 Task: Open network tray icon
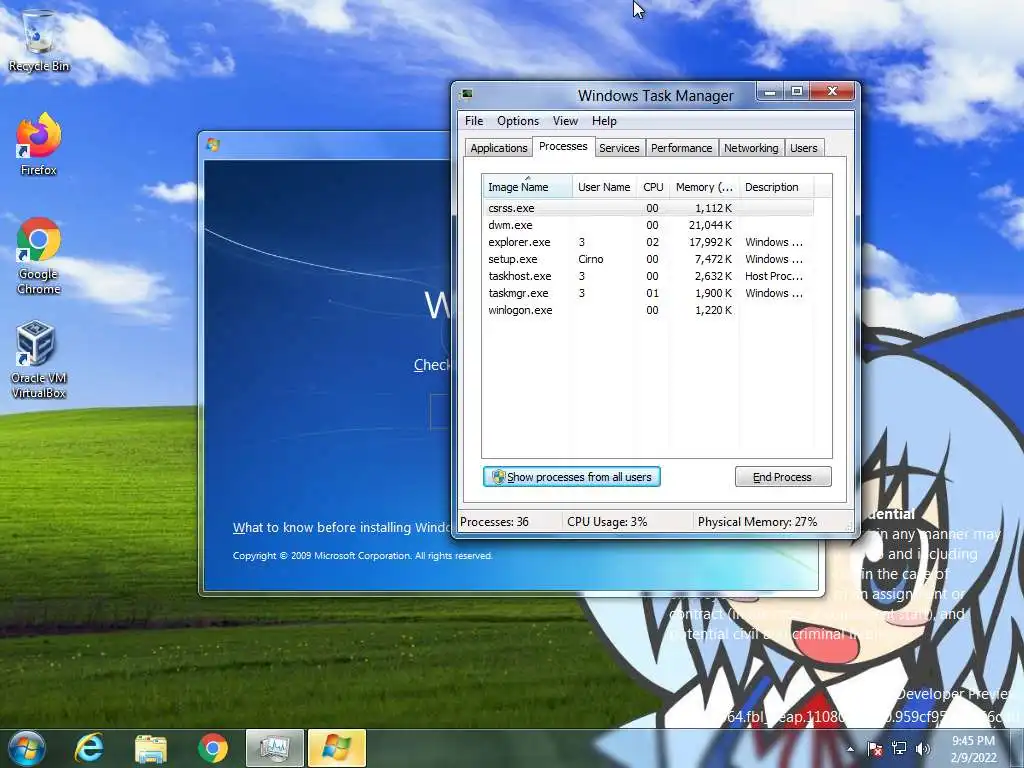click(899, 749)
